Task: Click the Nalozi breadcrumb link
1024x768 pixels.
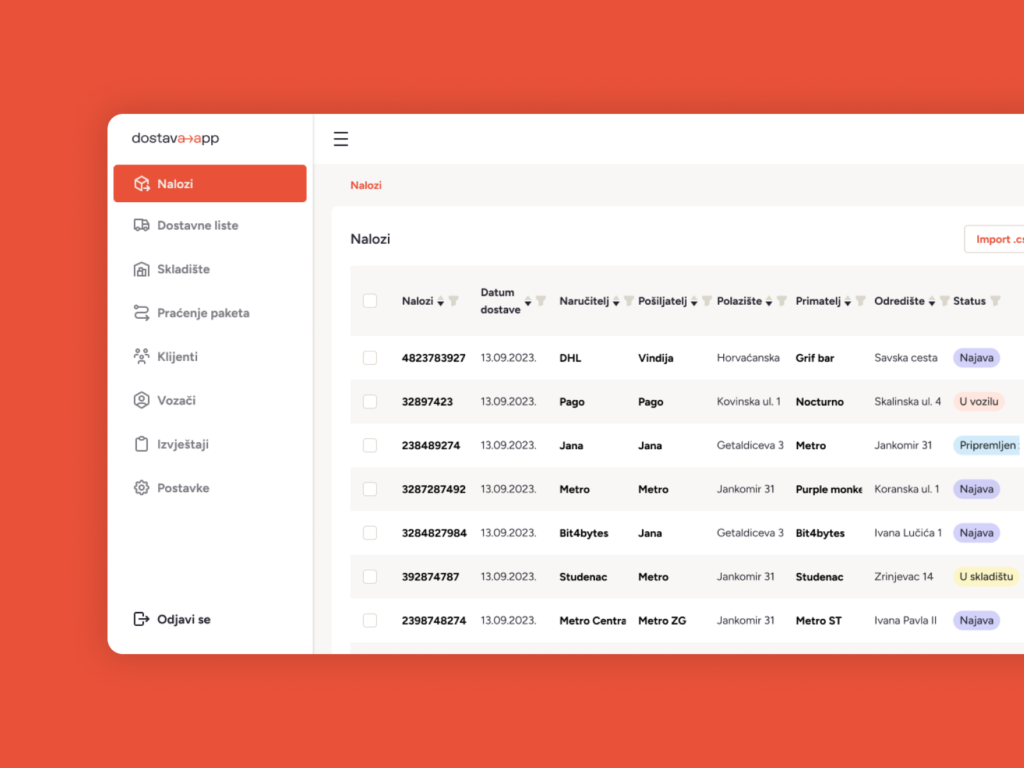Action: (366, 185)
